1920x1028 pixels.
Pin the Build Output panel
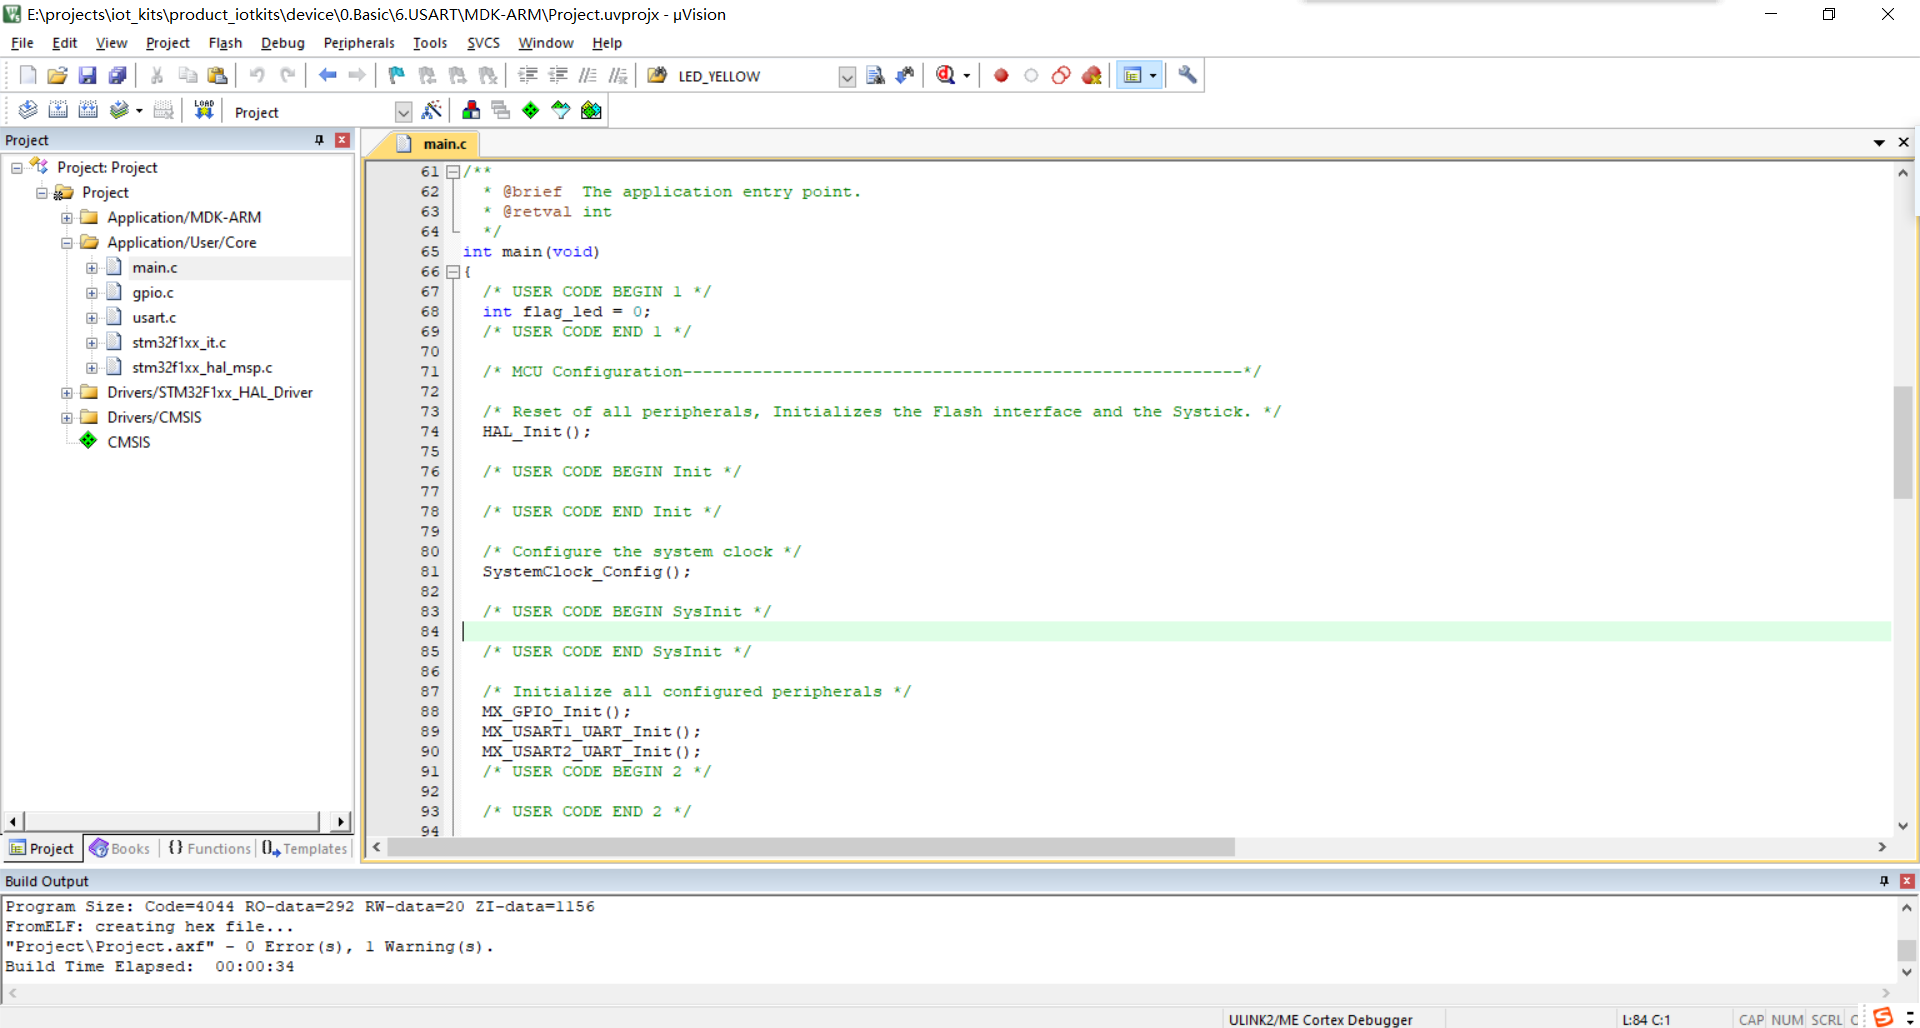pos(1884,881)
